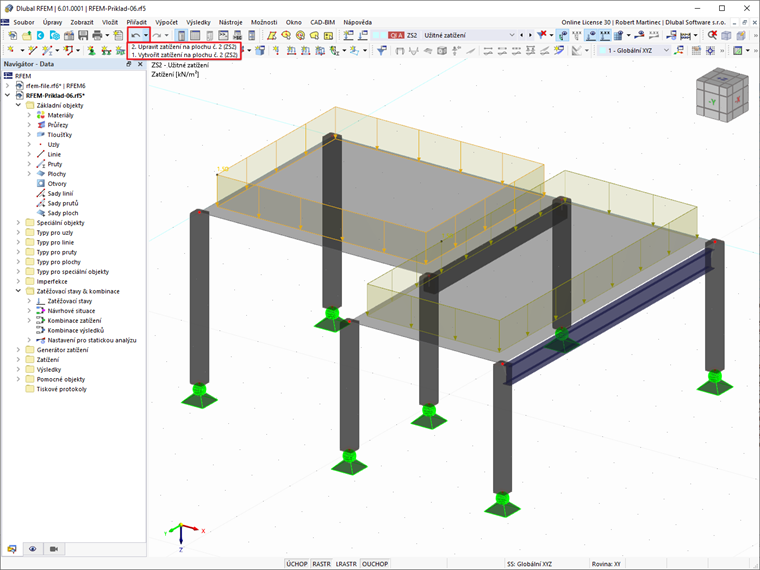Toggle the Navigator panel display button

[x=181, y=35]
